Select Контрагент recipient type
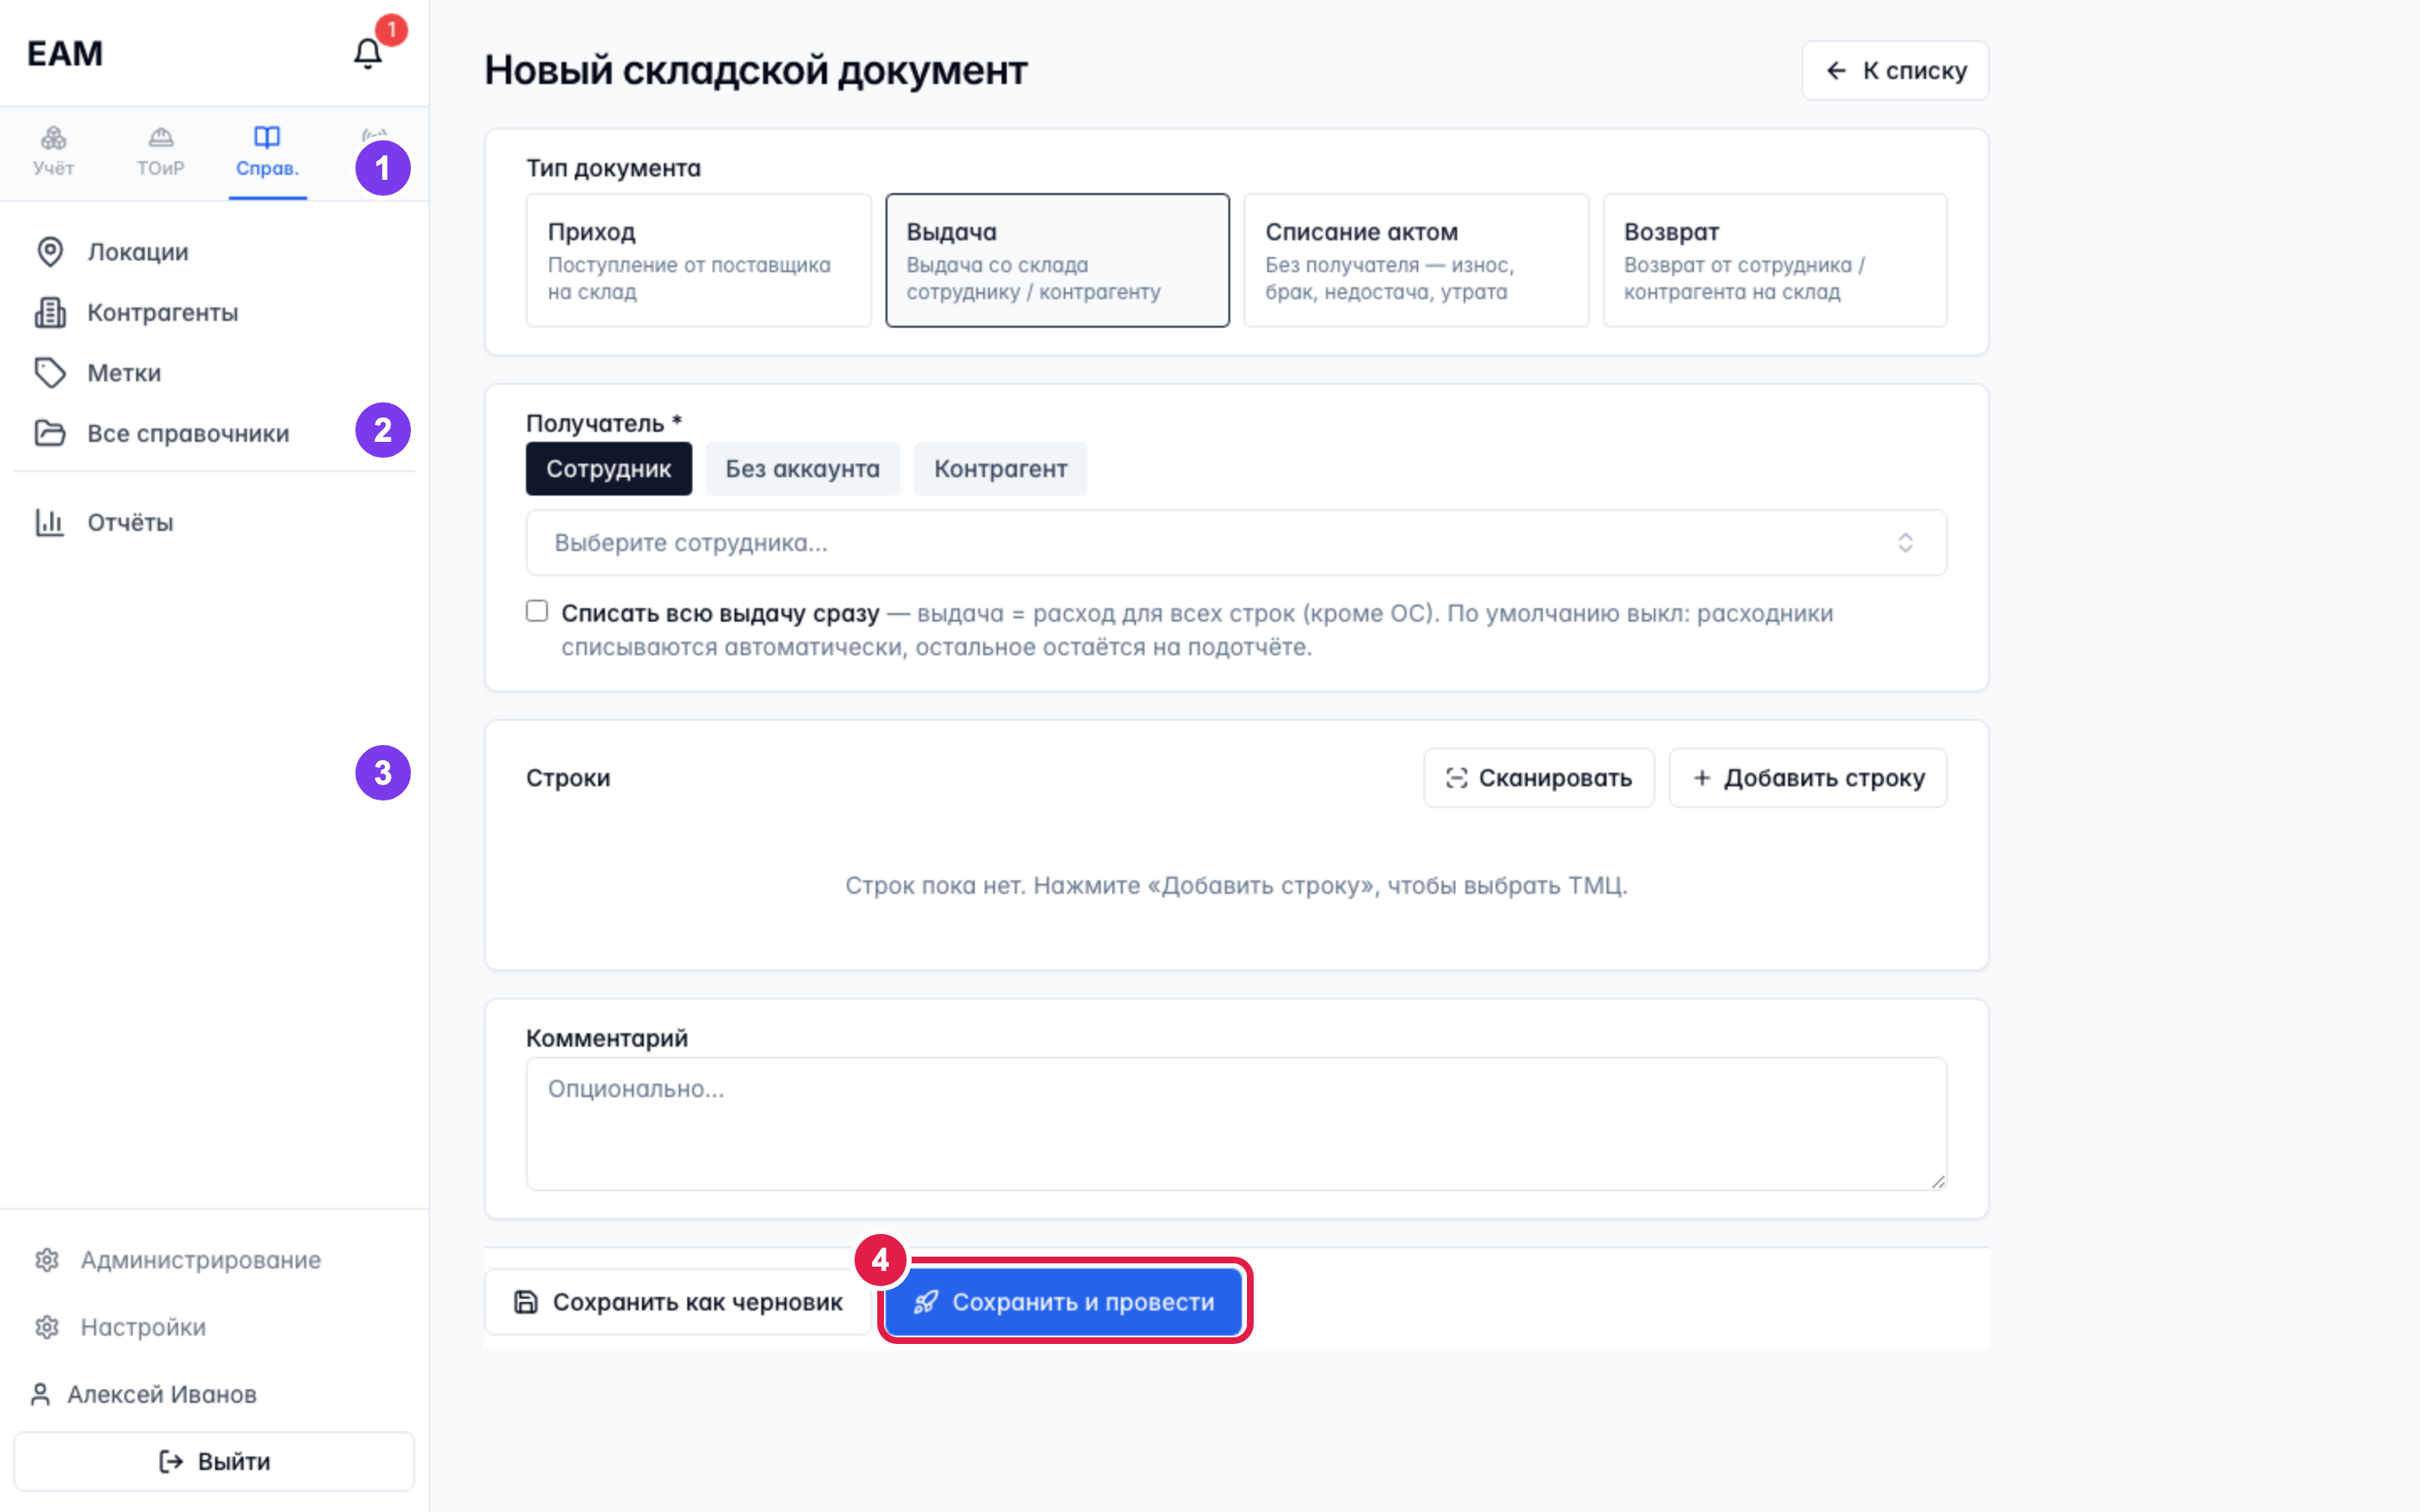Screen dimensions: 2420x1512 [1000, 469]
